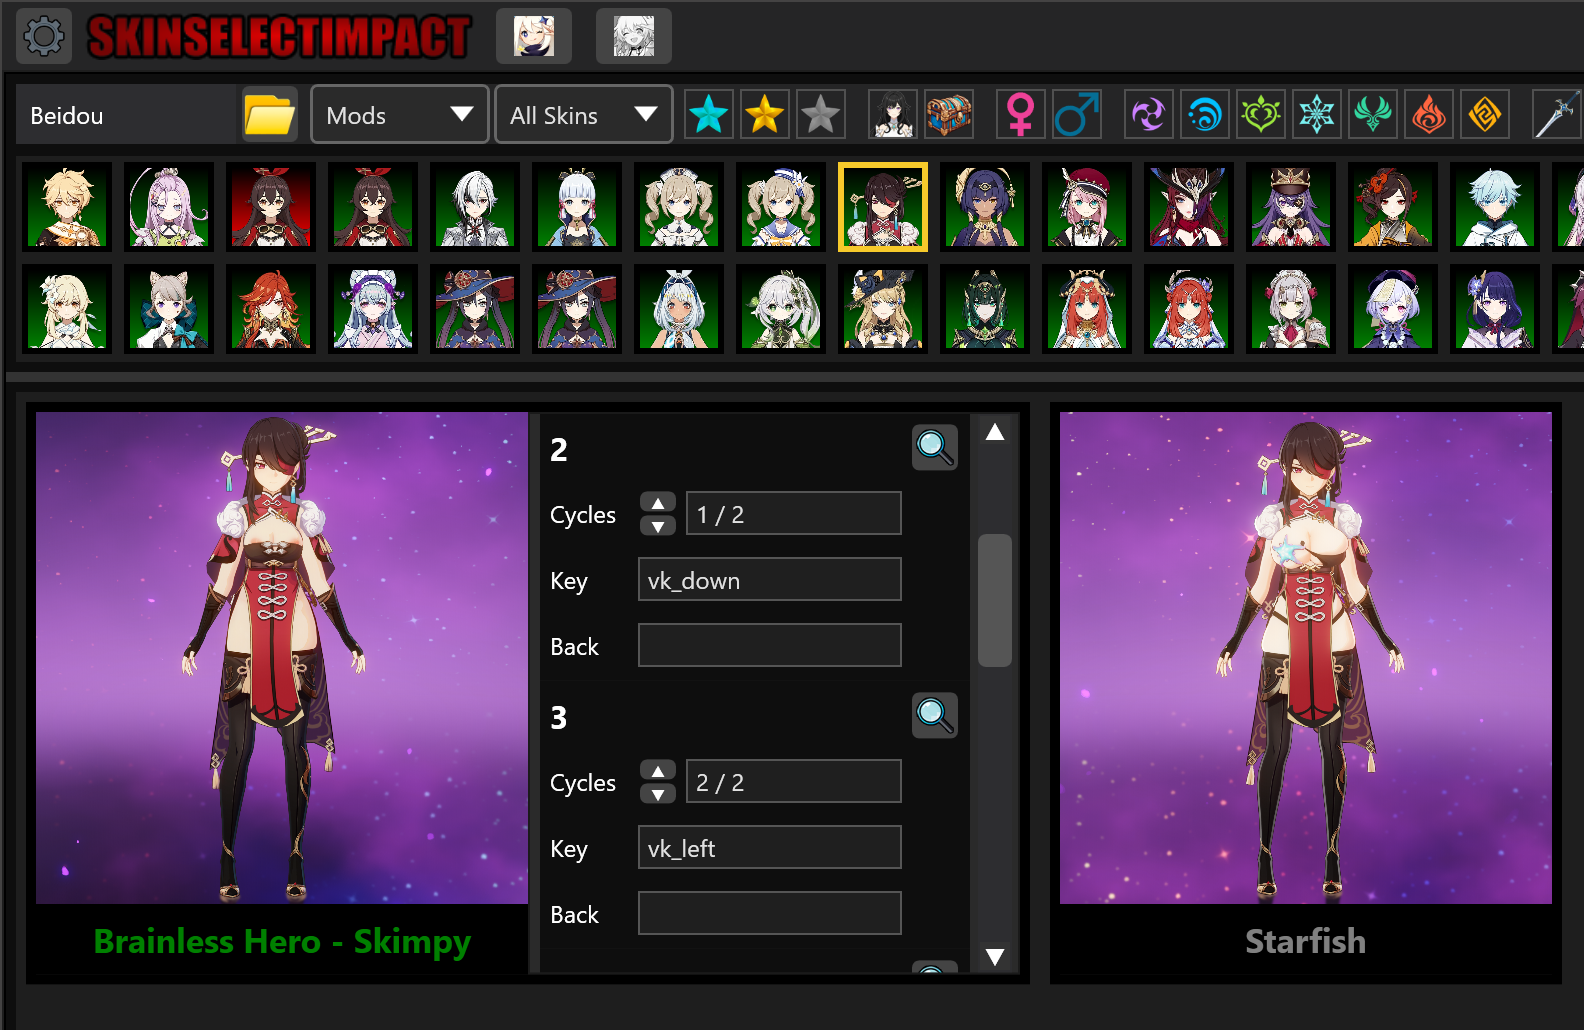Viewport: 1584px width, 1030px height.
Task: Toggle the gray star filter
Action: (x=821, y=114)
